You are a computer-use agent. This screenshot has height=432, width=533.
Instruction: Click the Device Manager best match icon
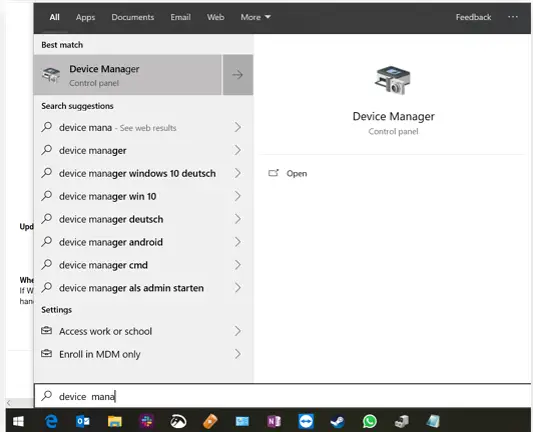click(x=51, y=75)
